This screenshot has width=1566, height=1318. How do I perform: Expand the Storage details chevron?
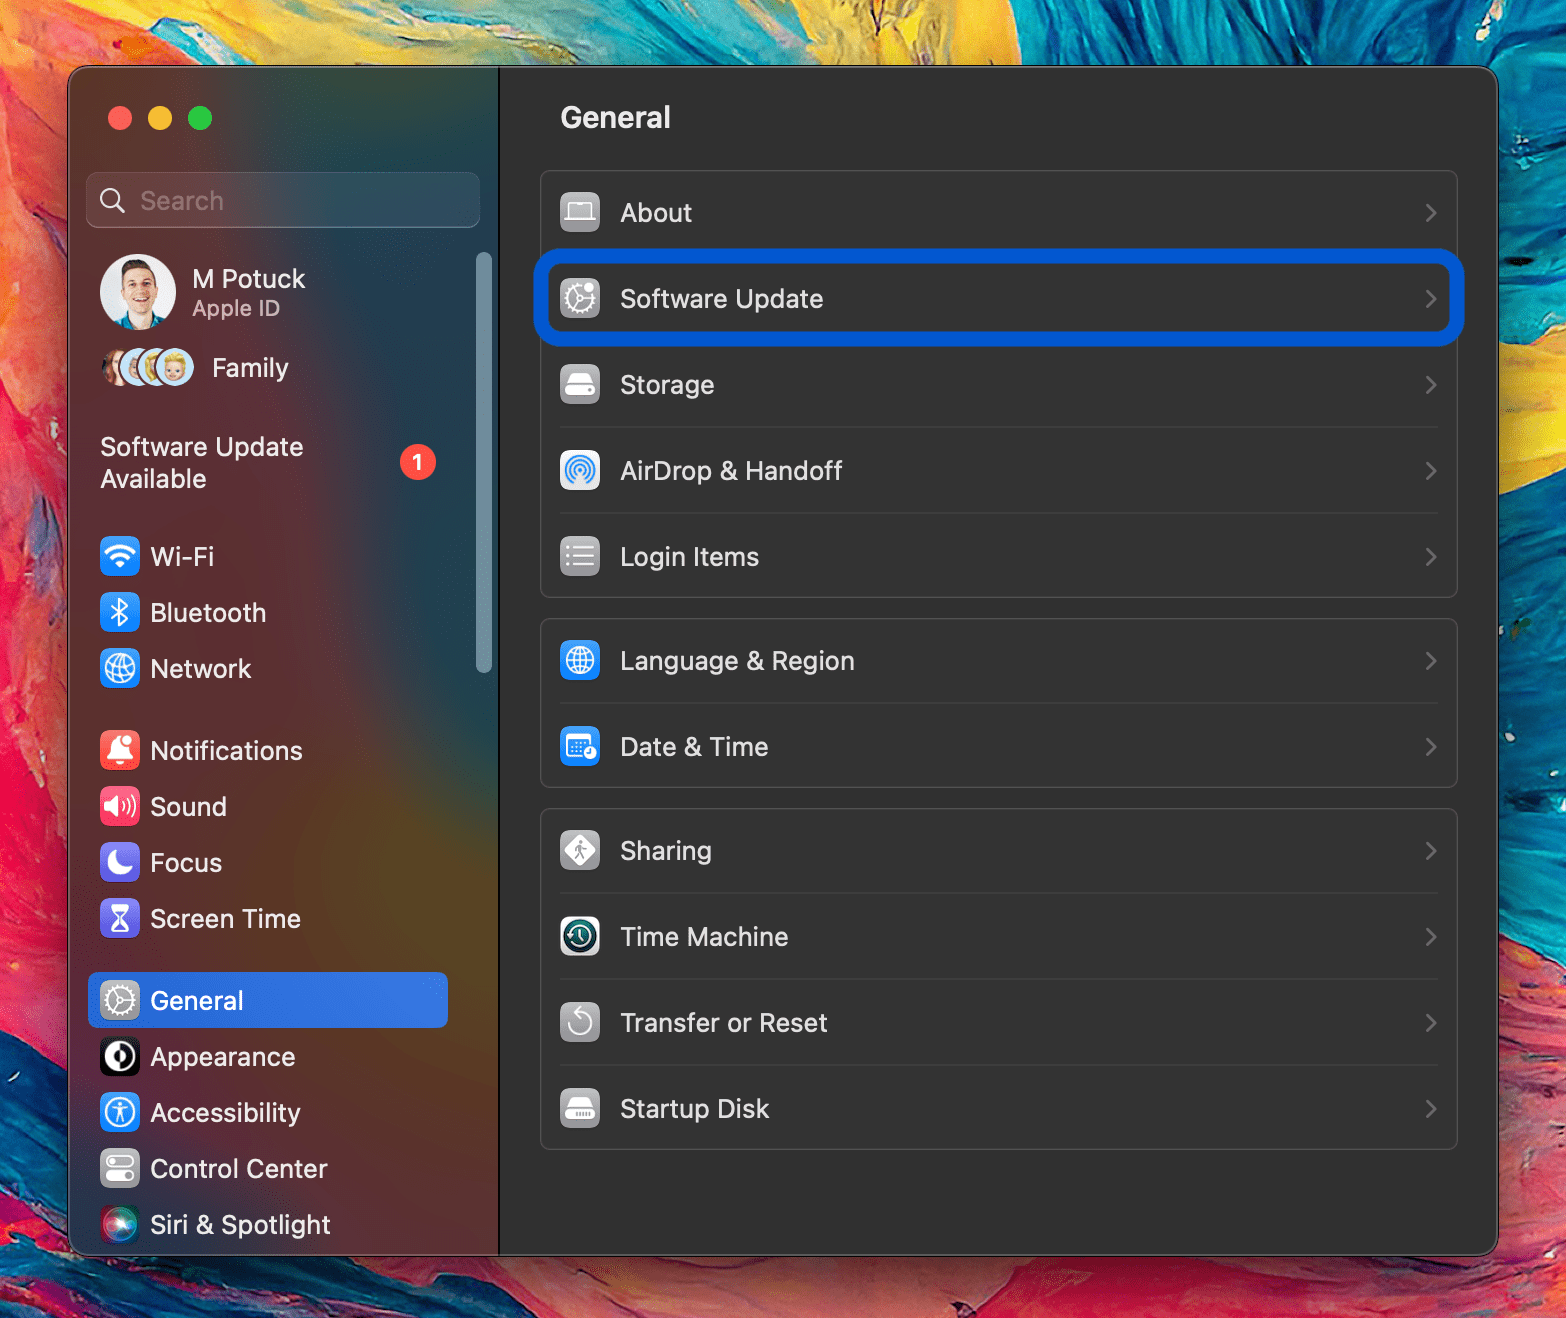(x=1431, y=385)
